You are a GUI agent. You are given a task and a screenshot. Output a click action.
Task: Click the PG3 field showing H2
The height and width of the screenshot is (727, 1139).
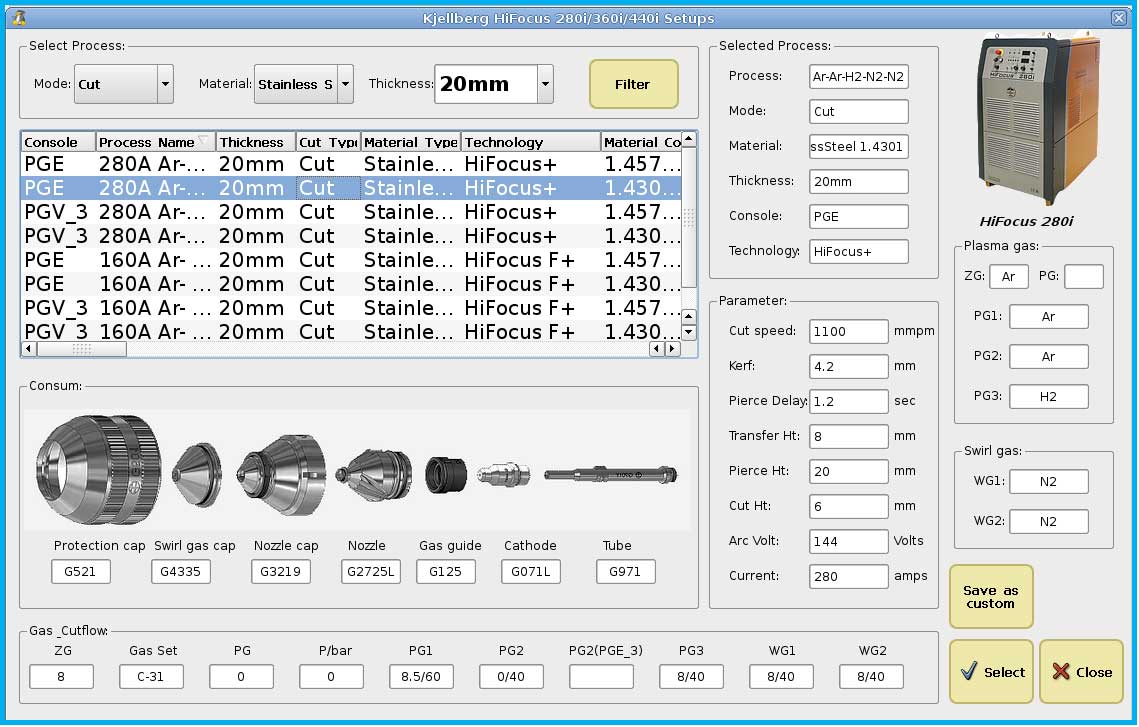point(1049,396)
